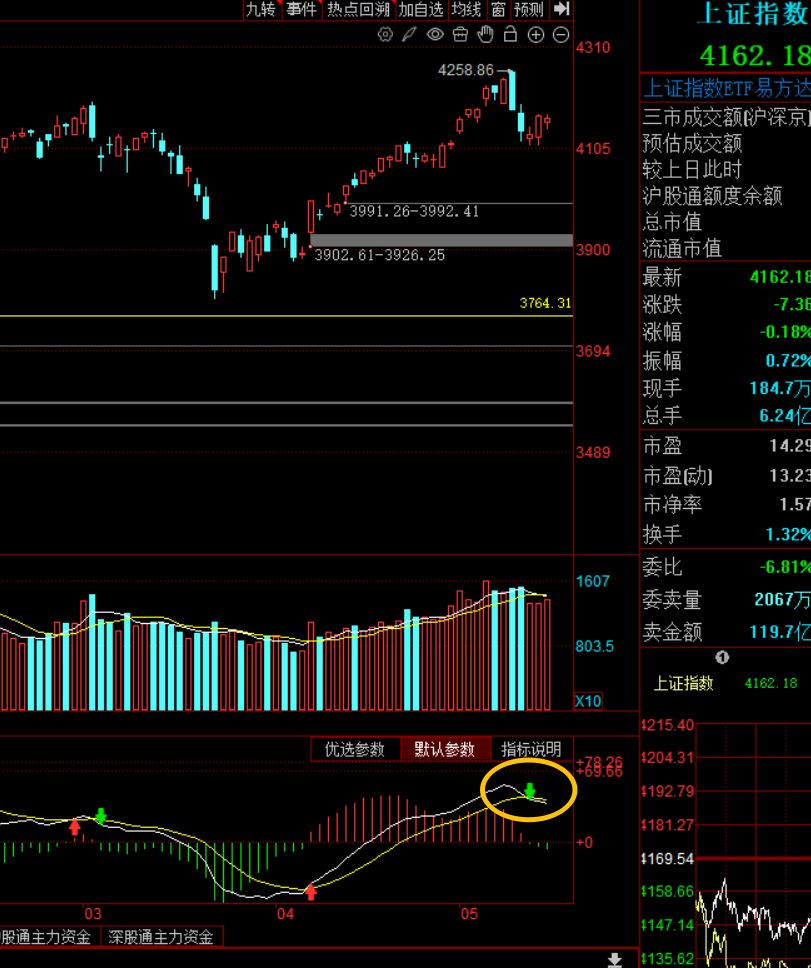811x968 pixels.
Task: Open 指标说明 indicator description
Action: pos(531,749)
